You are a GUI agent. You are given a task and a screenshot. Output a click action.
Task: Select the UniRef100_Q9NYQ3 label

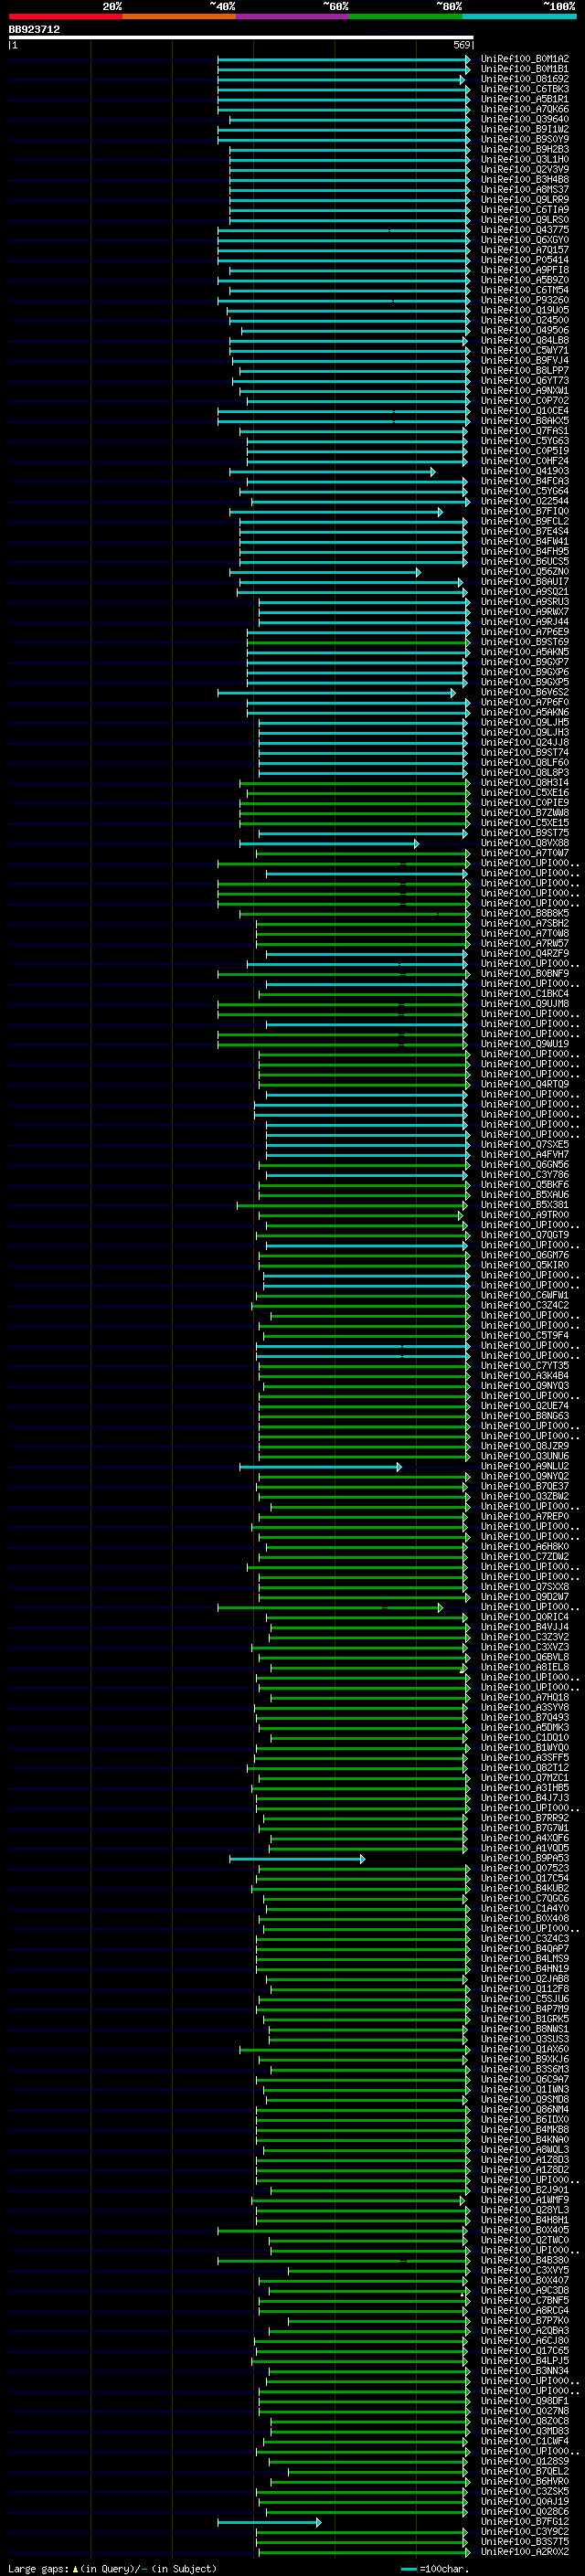point(525,1386)
